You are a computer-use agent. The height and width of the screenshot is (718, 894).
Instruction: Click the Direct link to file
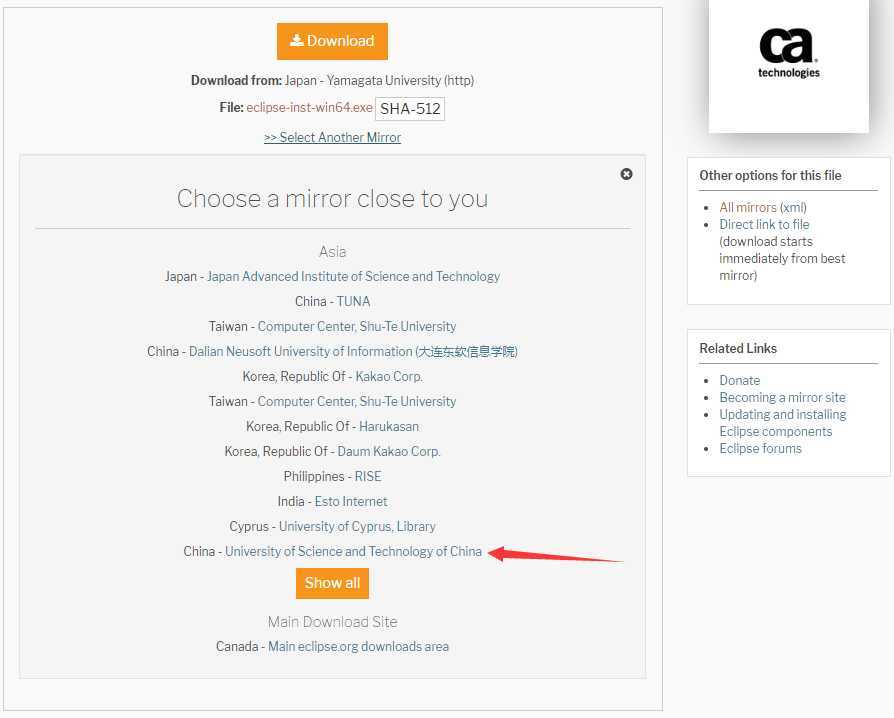(764, 224)
